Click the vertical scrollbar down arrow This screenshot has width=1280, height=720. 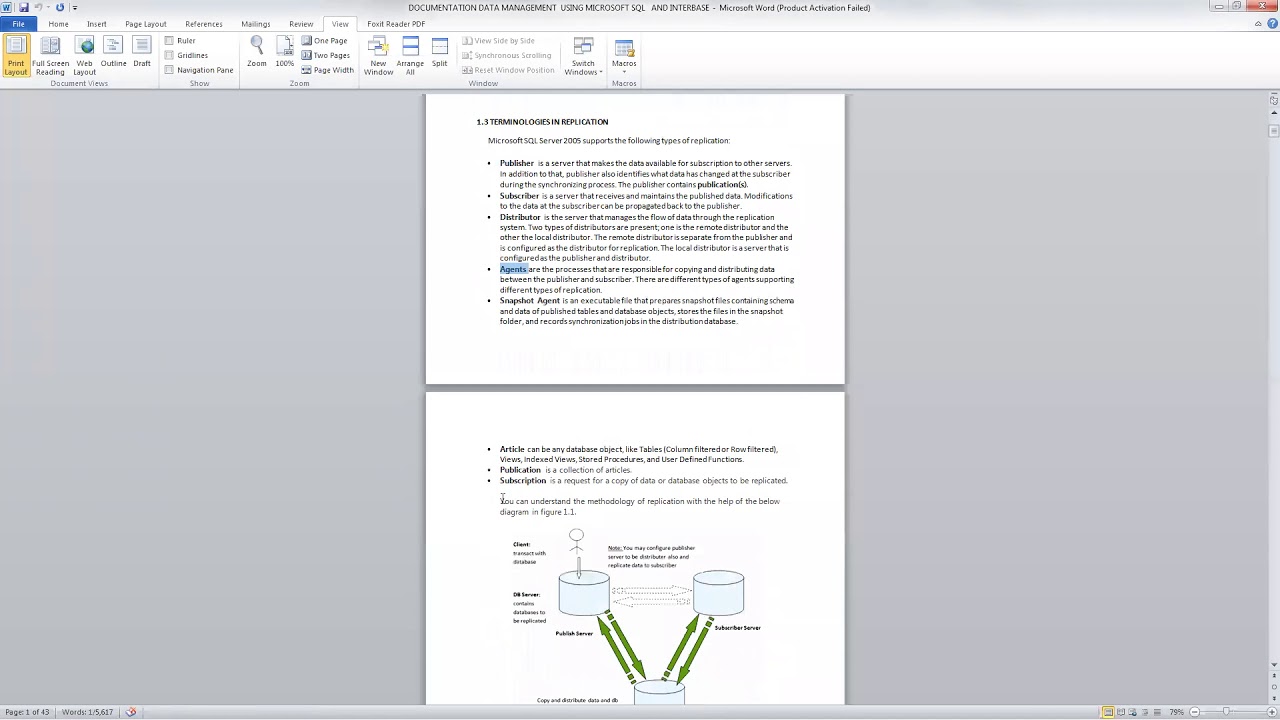point(1274,665)
